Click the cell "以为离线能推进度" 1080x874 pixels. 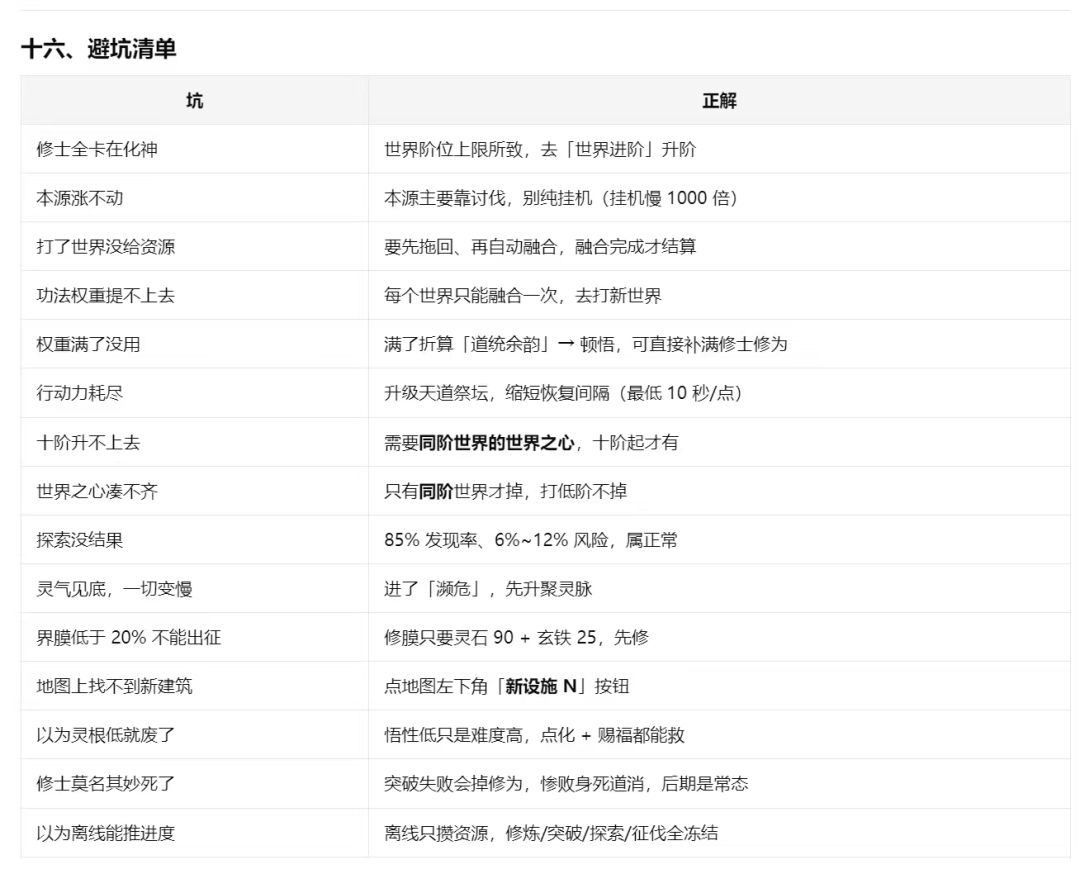point(106,833)
